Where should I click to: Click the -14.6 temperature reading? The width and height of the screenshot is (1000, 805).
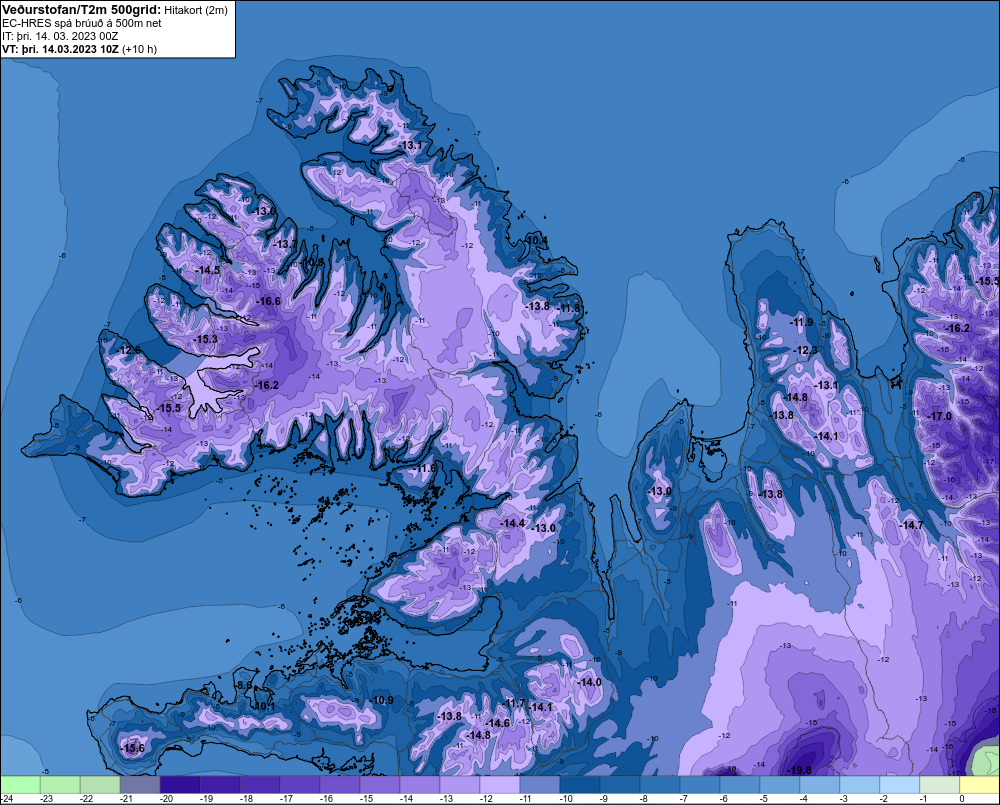coord(497,723)
